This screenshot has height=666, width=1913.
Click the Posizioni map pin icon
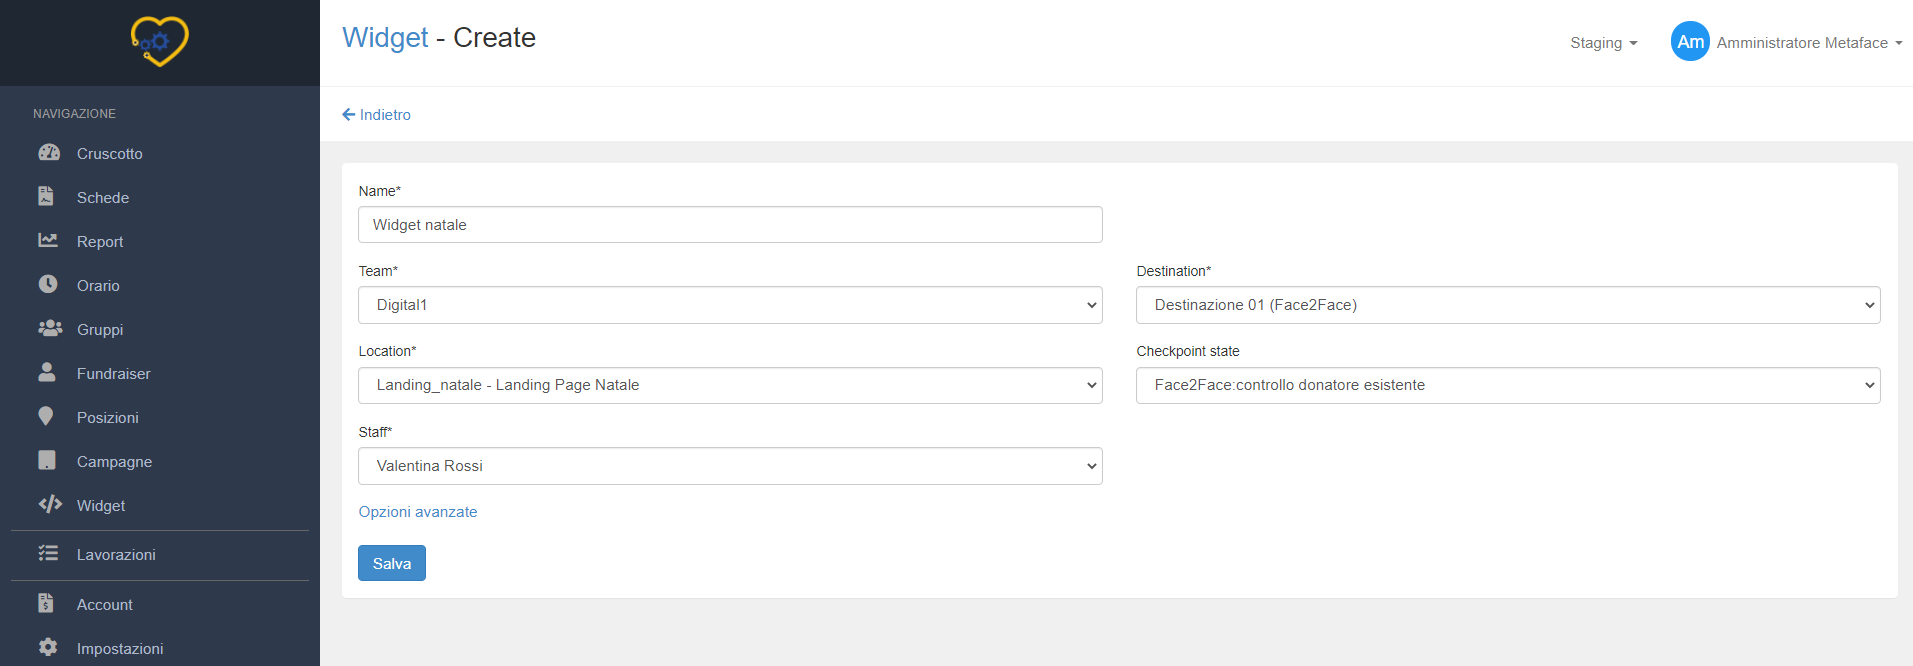coord(46,417)
